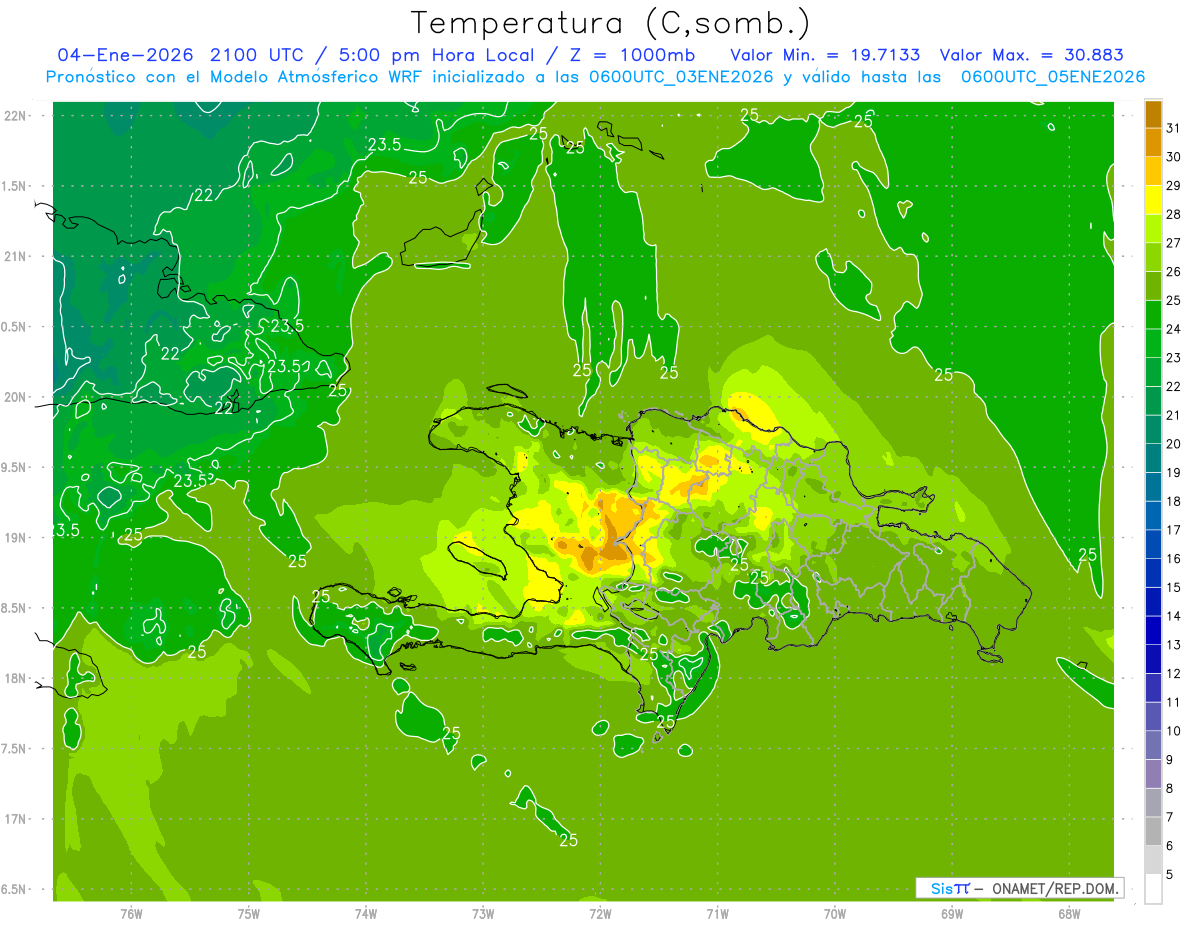Click the legend value 21
This screenshot has height=927, width=1200.
pyautogui.click(x=1174, y=415)
